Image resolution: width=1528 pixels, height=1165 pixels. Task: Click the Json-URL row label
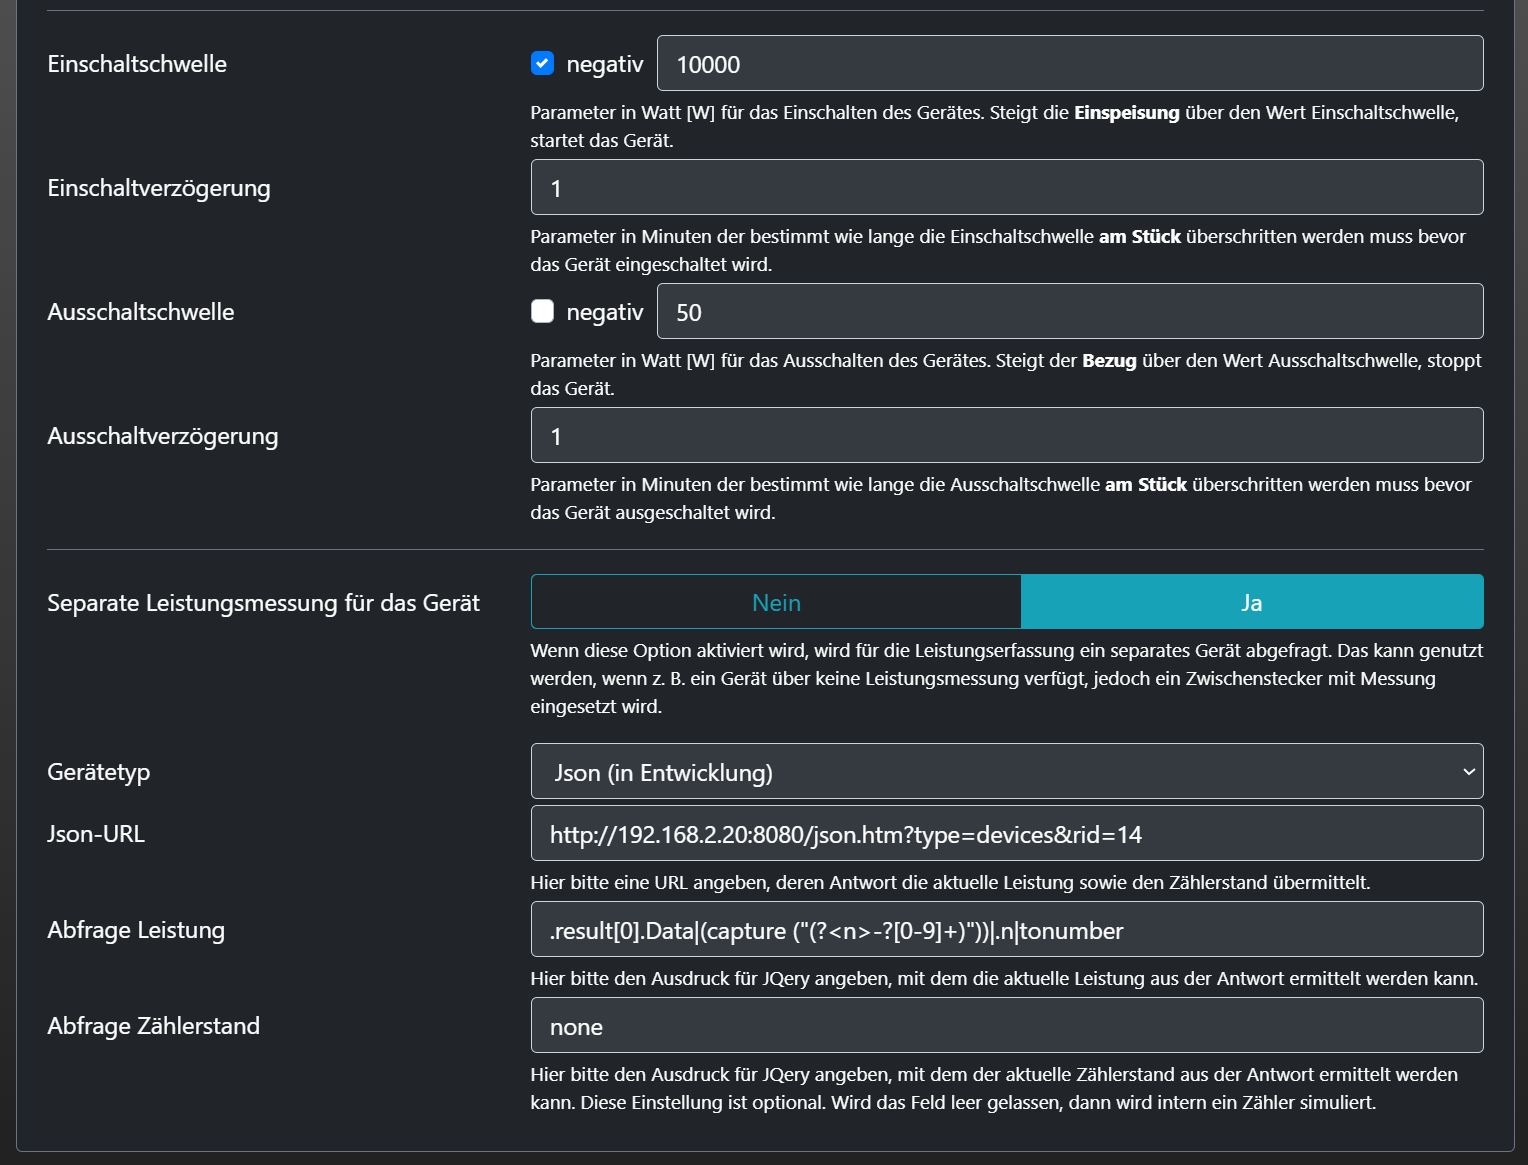click(x=96, y=834)
